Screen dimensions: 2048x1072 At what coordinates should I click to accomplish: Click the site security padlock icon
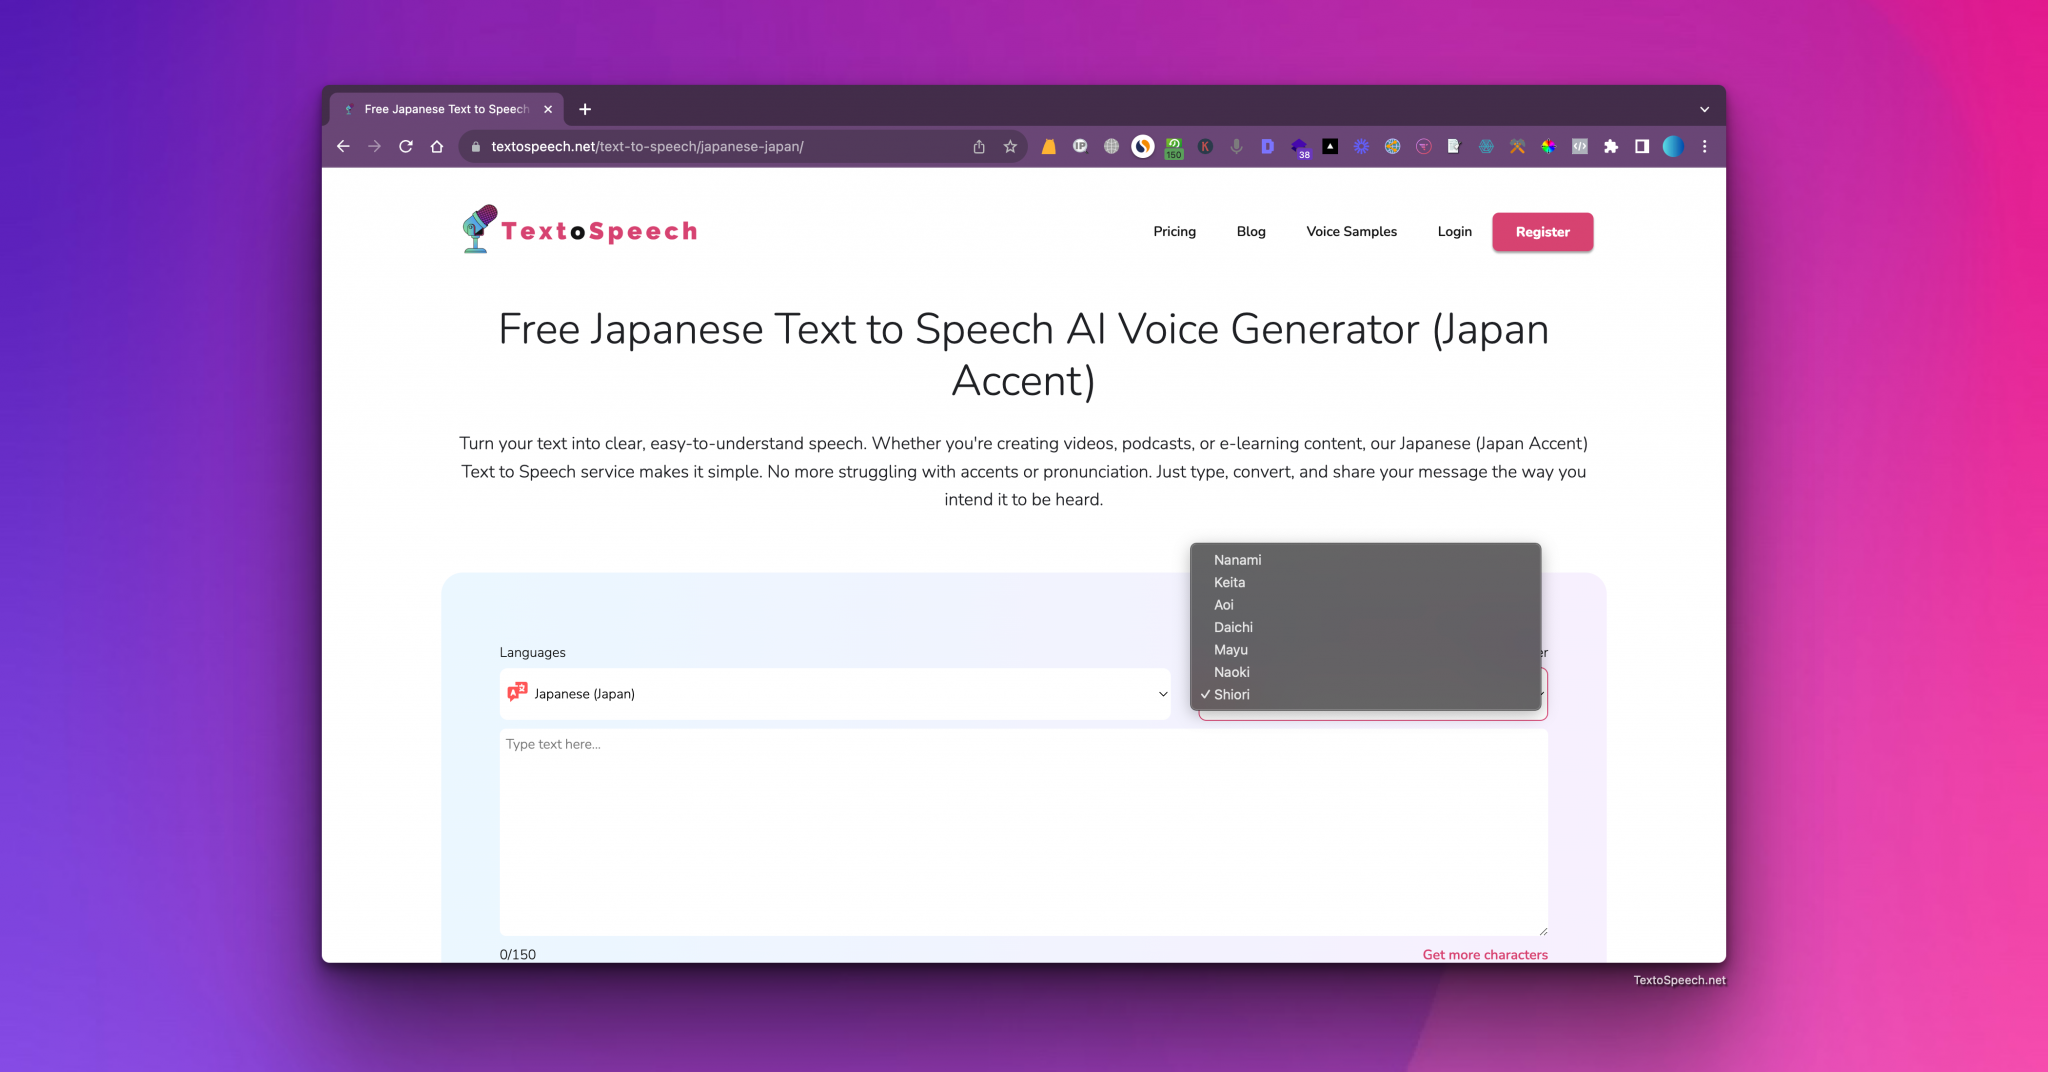pyautogui.click(x=474, y=146)
